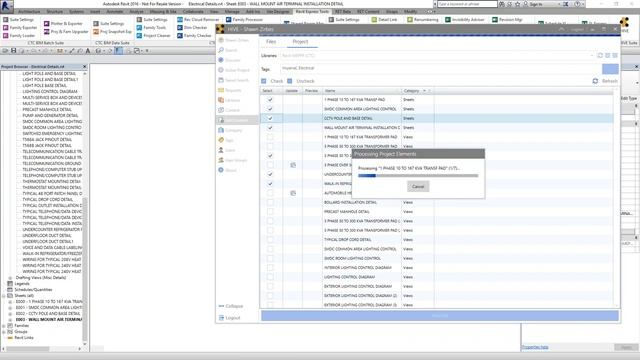
Task: Click the Dim Checker tool
Action: click(x=192, y=27)
